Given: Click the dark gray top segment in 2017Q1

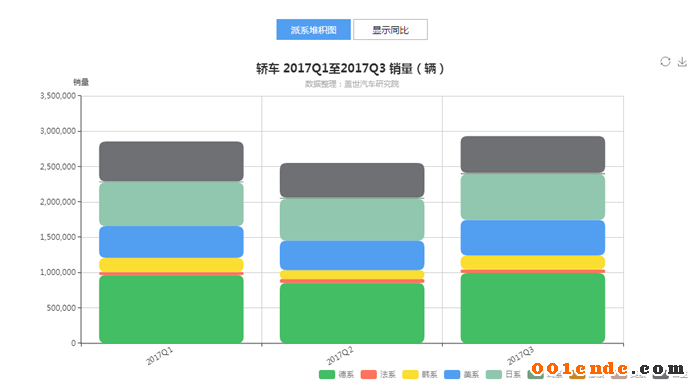Looking at the screenshot, I should [x=171, y=162].
